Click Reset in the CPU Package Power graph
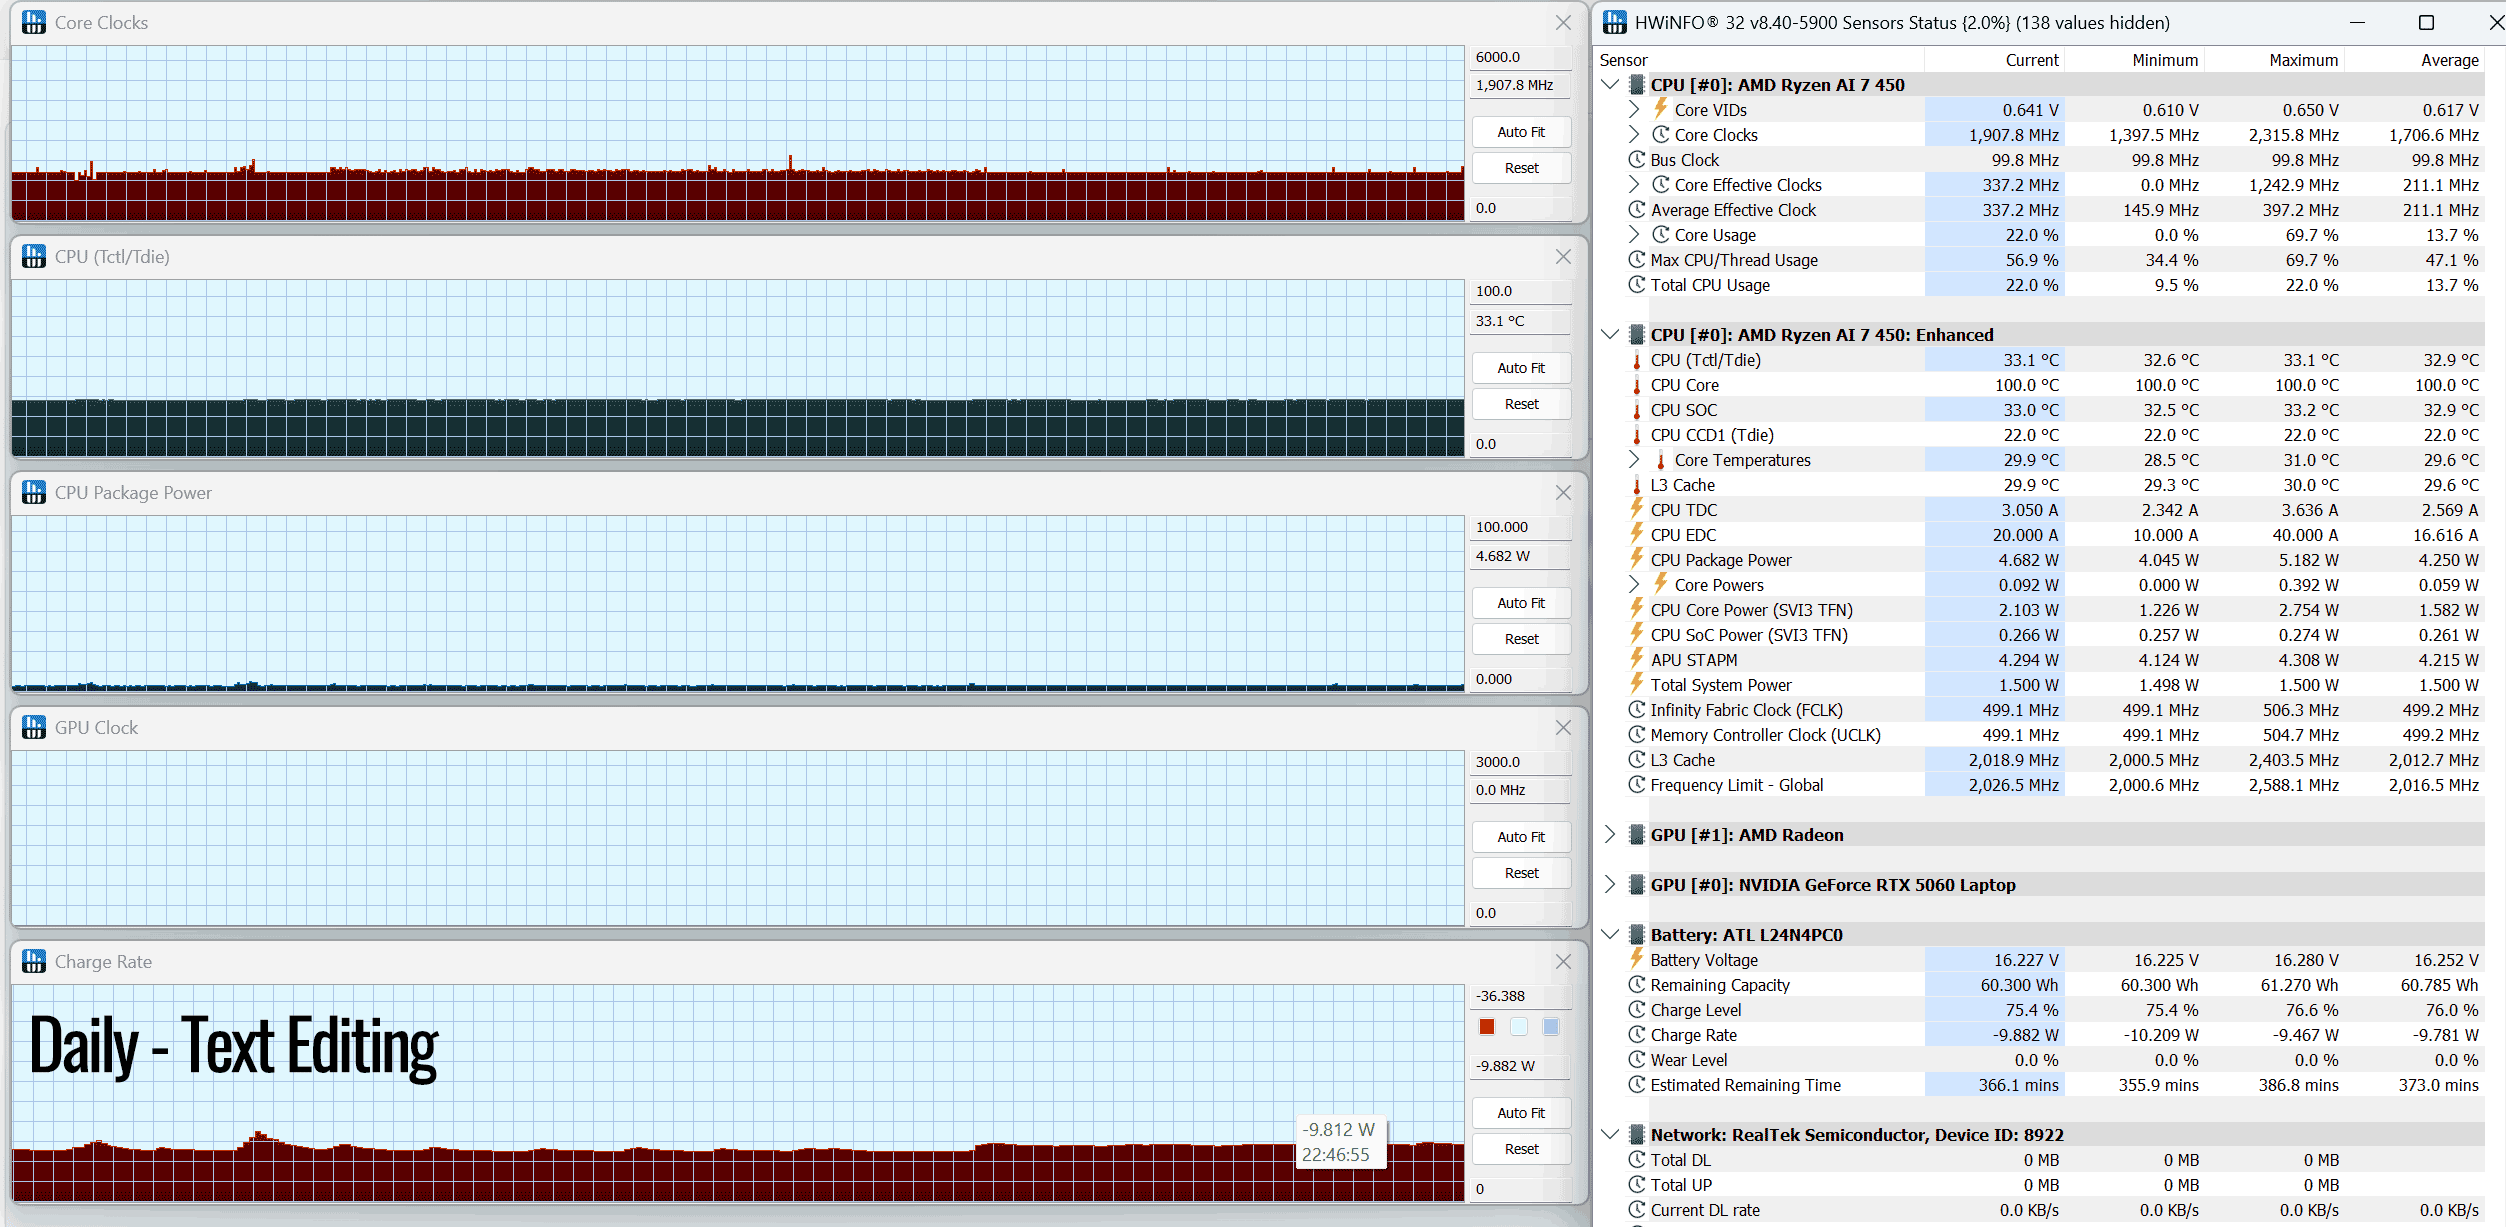This screenshot has width=2506, height=1227. point(1521,639)
